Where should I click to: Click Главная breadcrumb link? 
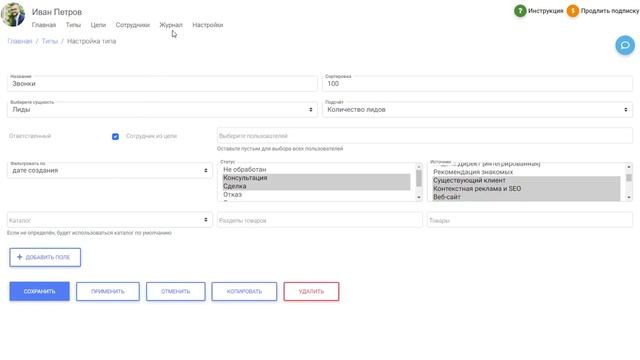[20, 41]
